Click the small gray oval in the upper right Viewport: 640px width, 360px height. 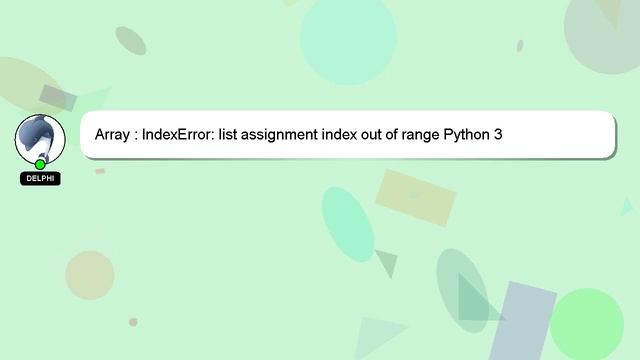520,46
